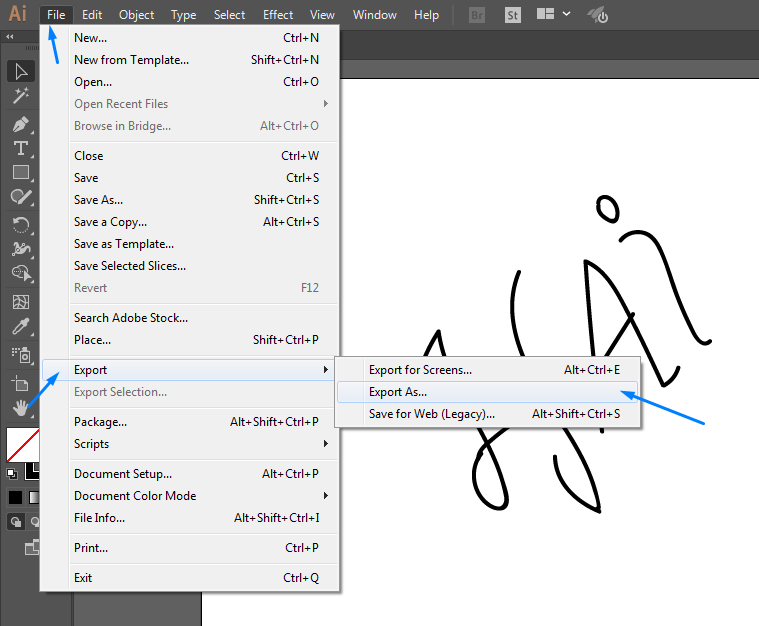Open the Help menu

coord(426,15)
